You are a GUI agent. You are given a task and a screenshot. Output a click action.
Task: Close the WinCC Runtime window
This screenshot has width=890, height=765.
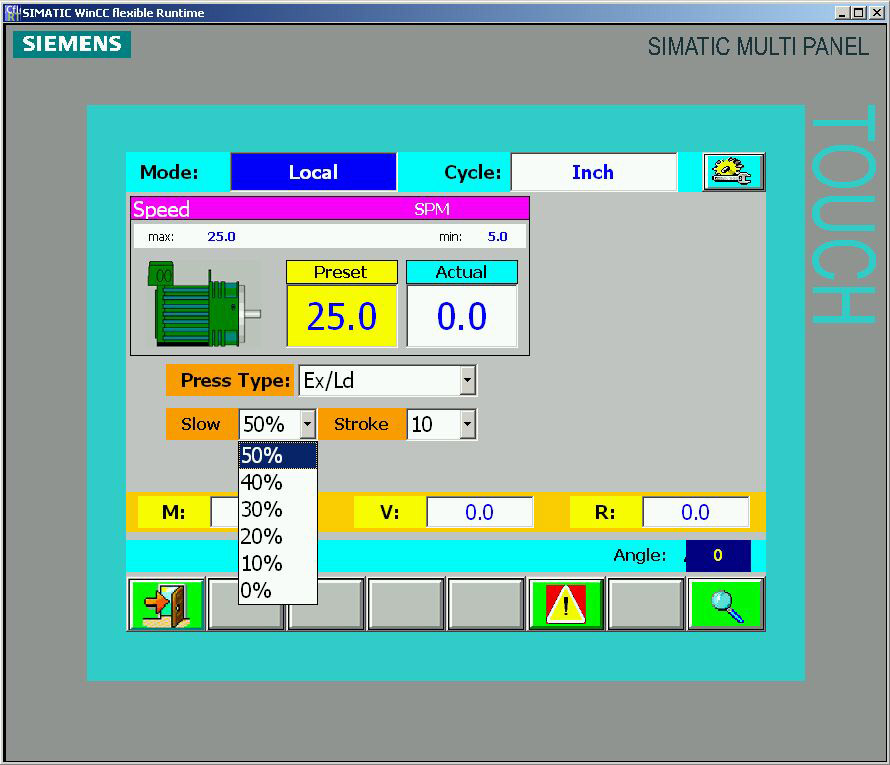tap(877, 12)
